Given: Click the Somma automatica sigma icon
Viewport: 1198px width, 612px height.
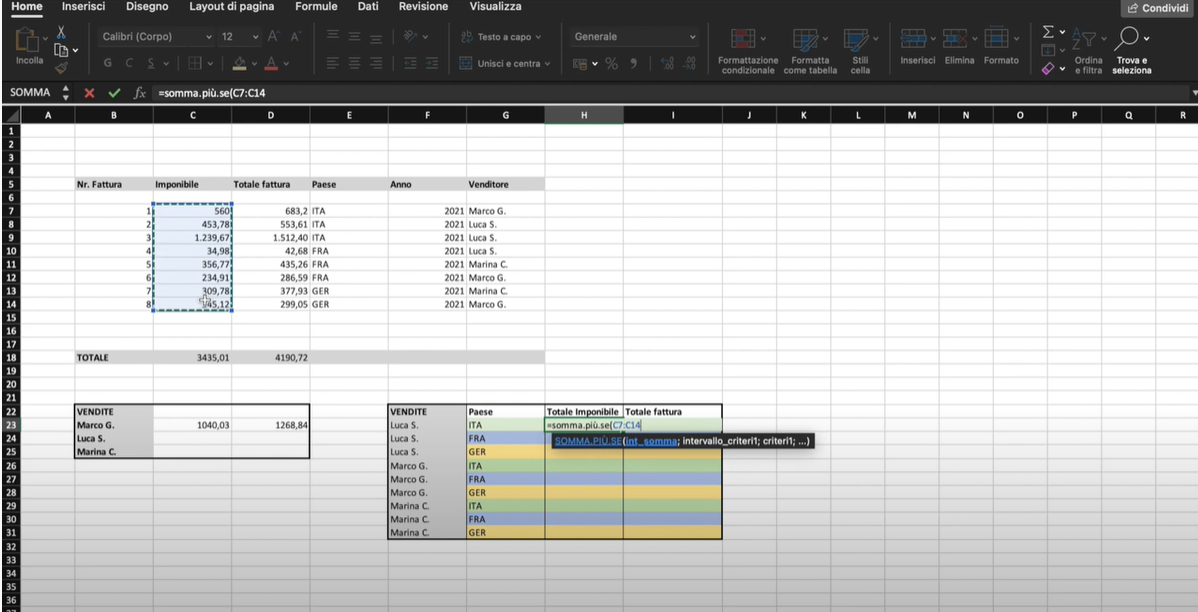Looking at the screenshot, I should pyautogui.click(x=1049, y=32).
